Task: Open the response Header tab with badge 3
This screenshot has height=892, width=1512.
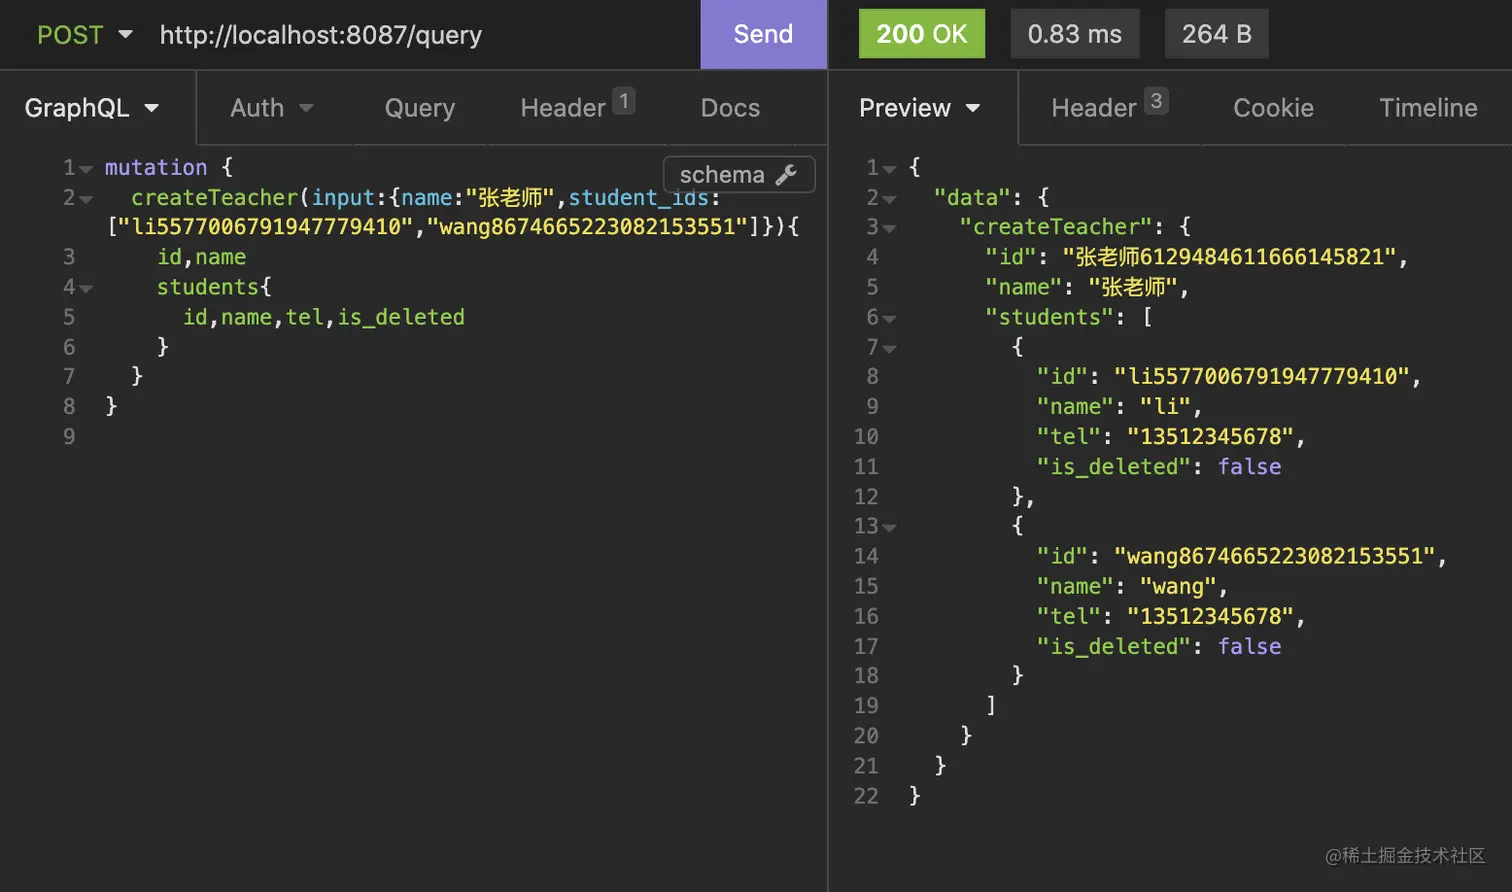Action: coord(1109,106)
